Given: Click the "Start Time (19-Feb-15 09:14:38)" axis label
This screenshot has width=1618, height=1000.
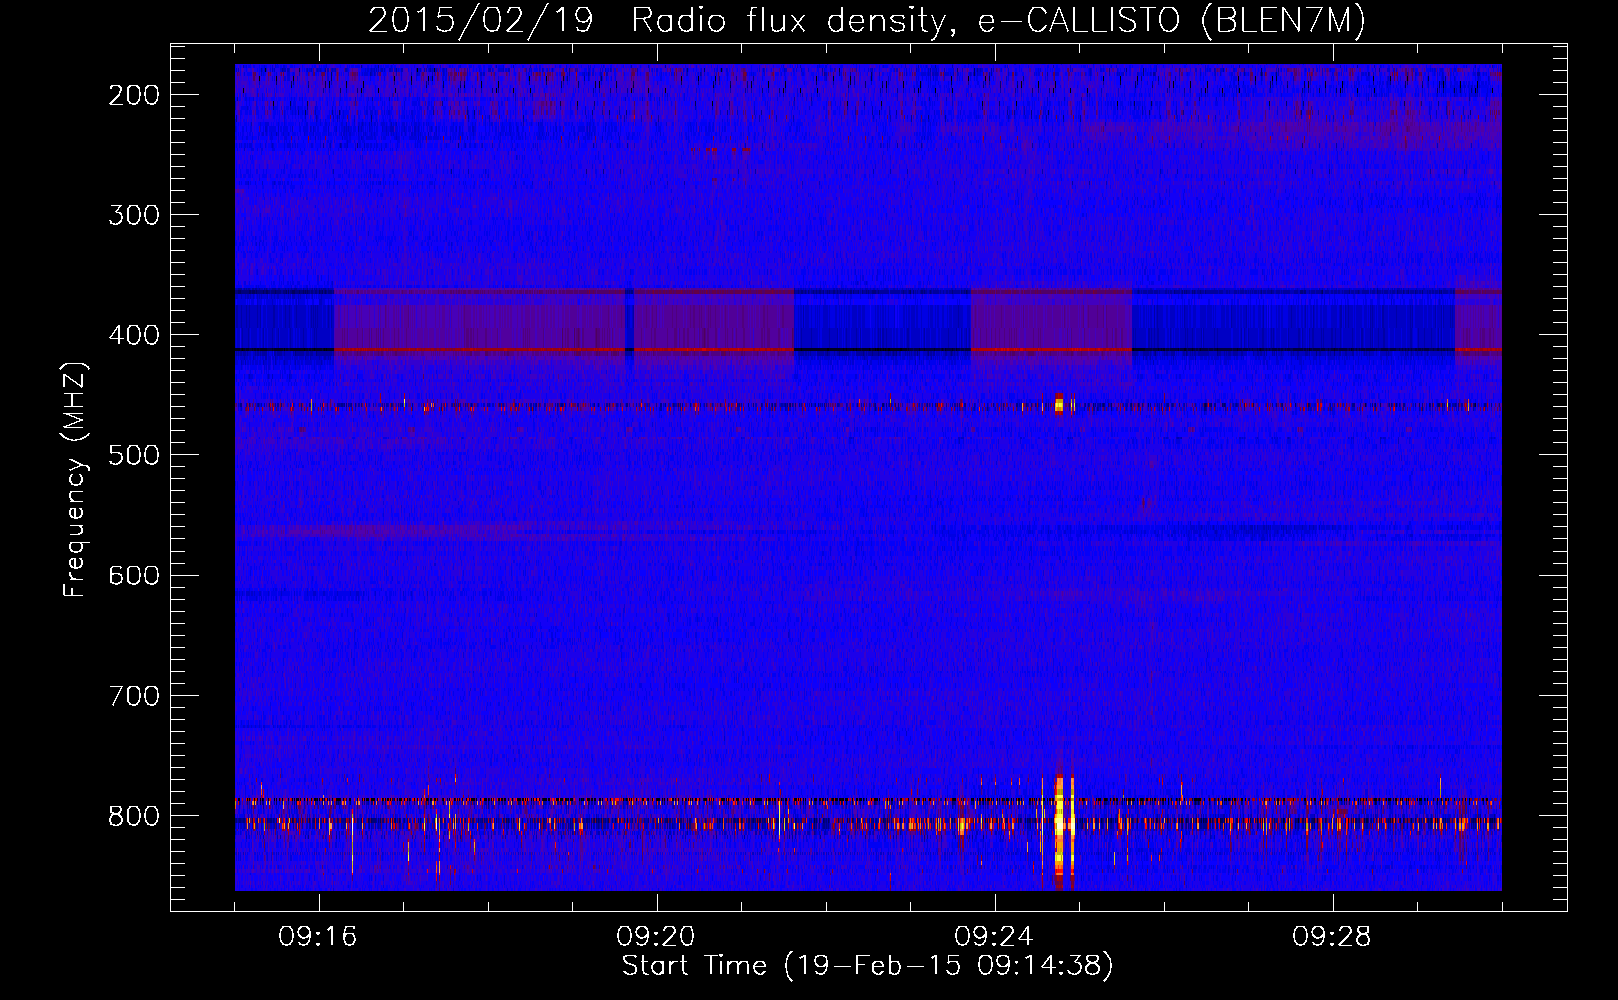Looking at the screenshot, I should (867, 966).
